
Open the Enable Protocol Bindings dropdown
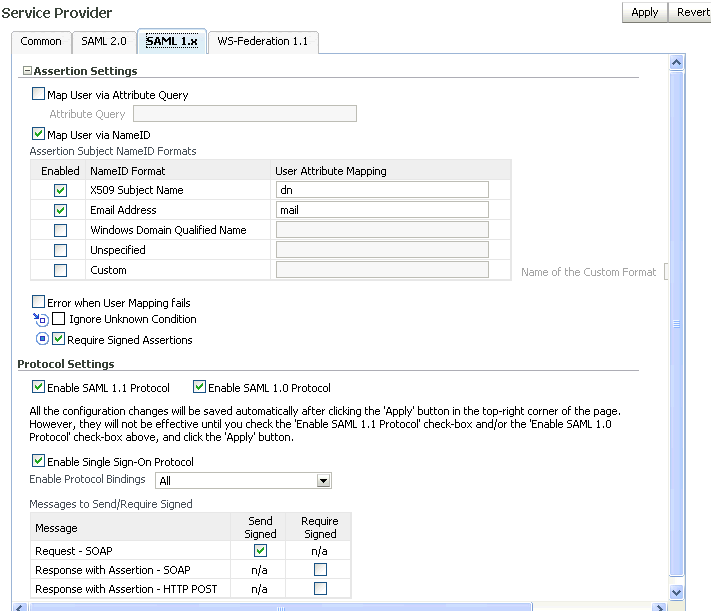(323, 481)
